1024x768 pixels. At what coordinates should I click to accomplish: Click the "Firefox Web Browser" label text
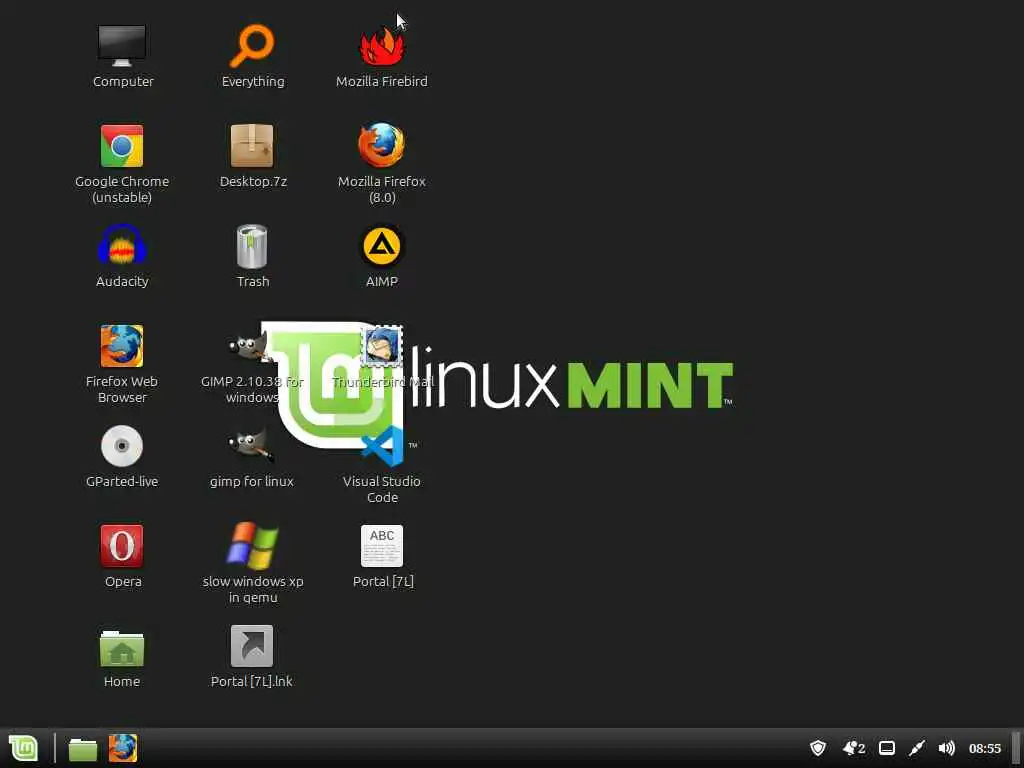(122, 389)
